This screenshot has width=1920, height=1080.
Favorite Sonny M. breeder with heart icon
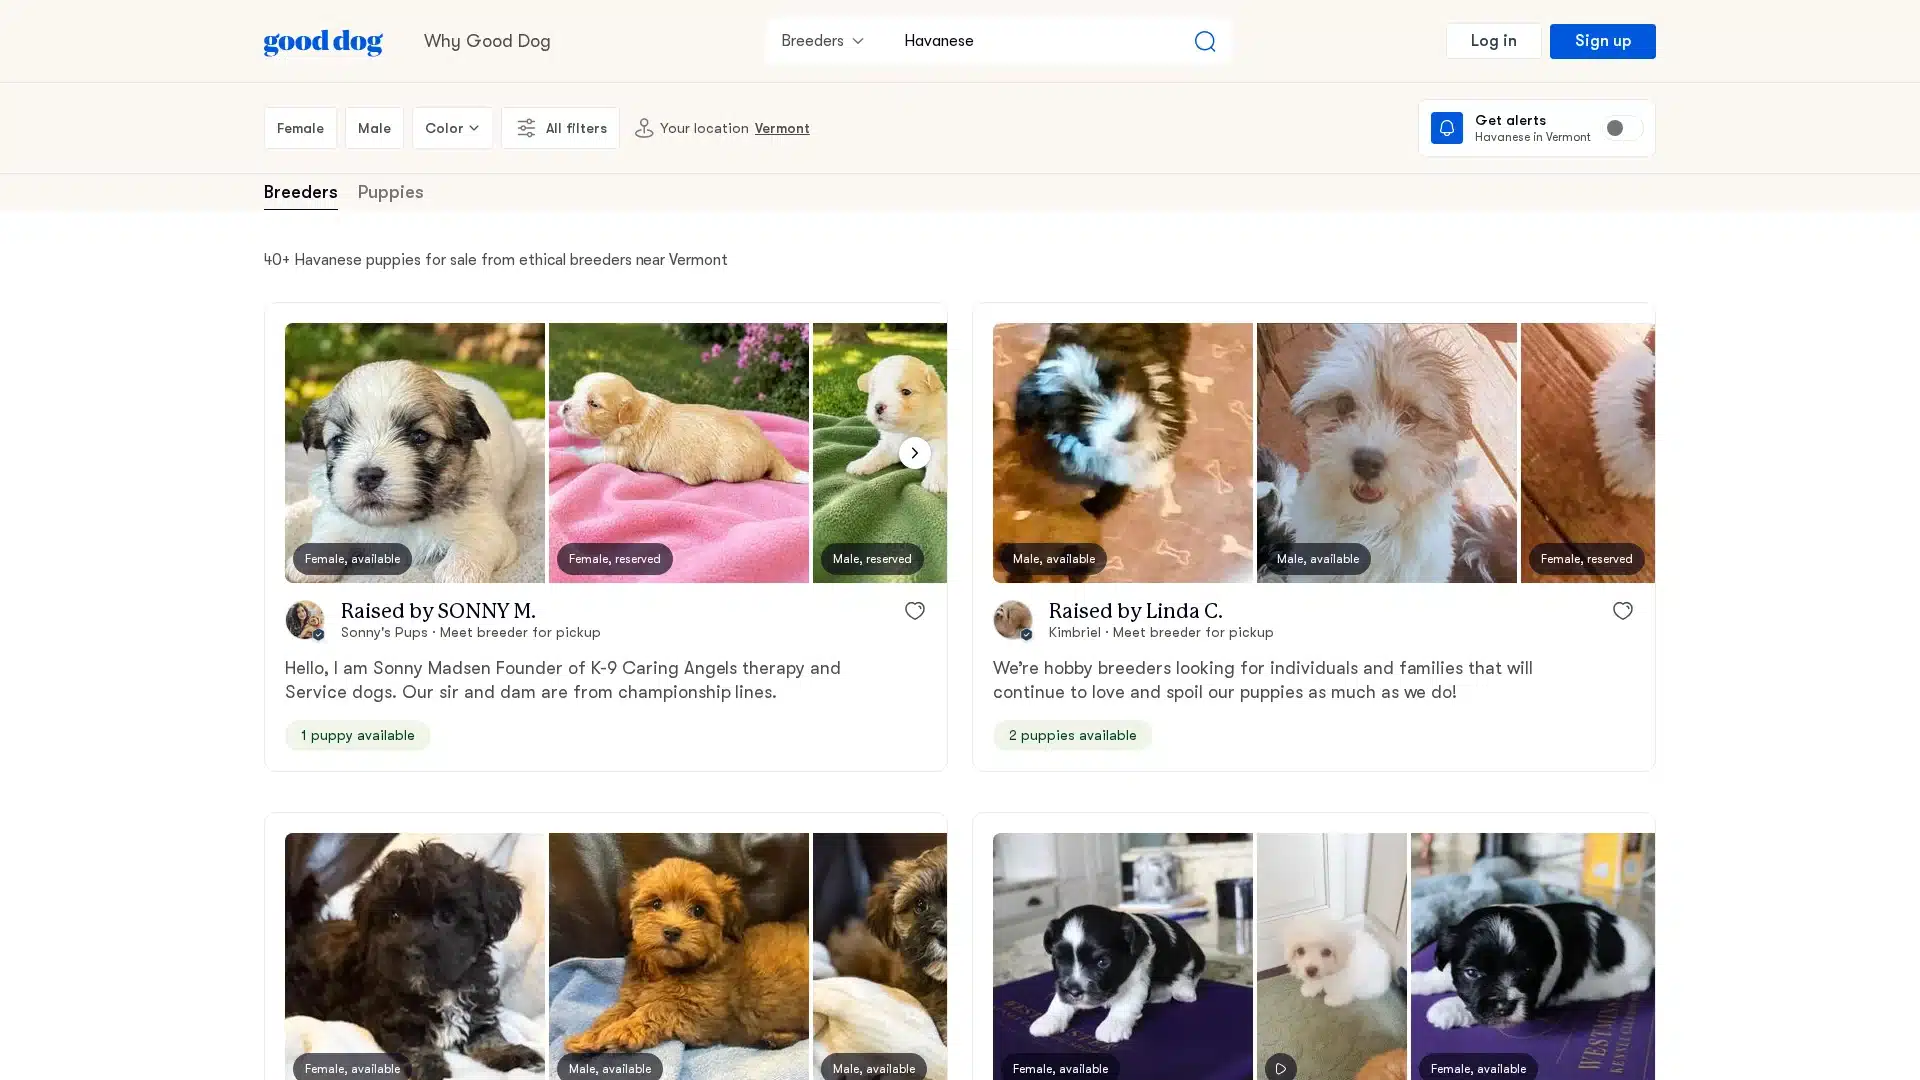(914, 611)
